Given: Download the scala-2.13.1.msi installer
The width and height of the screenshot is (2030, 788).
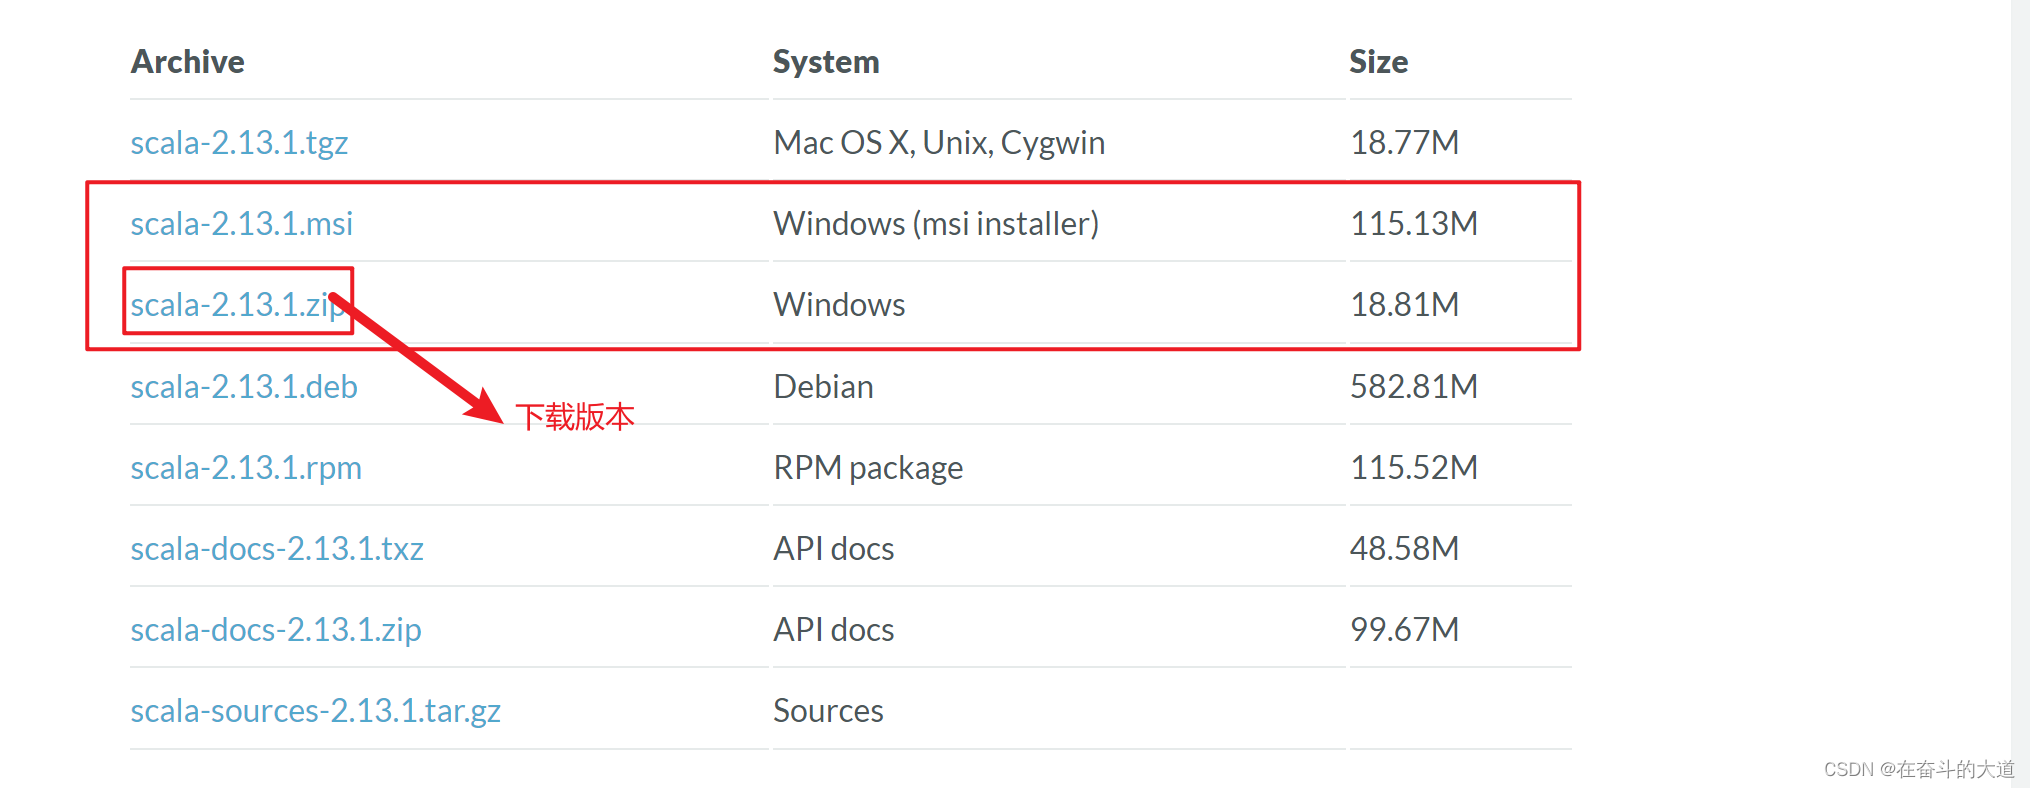Looking at the screenshot, I should click(242, 224).
